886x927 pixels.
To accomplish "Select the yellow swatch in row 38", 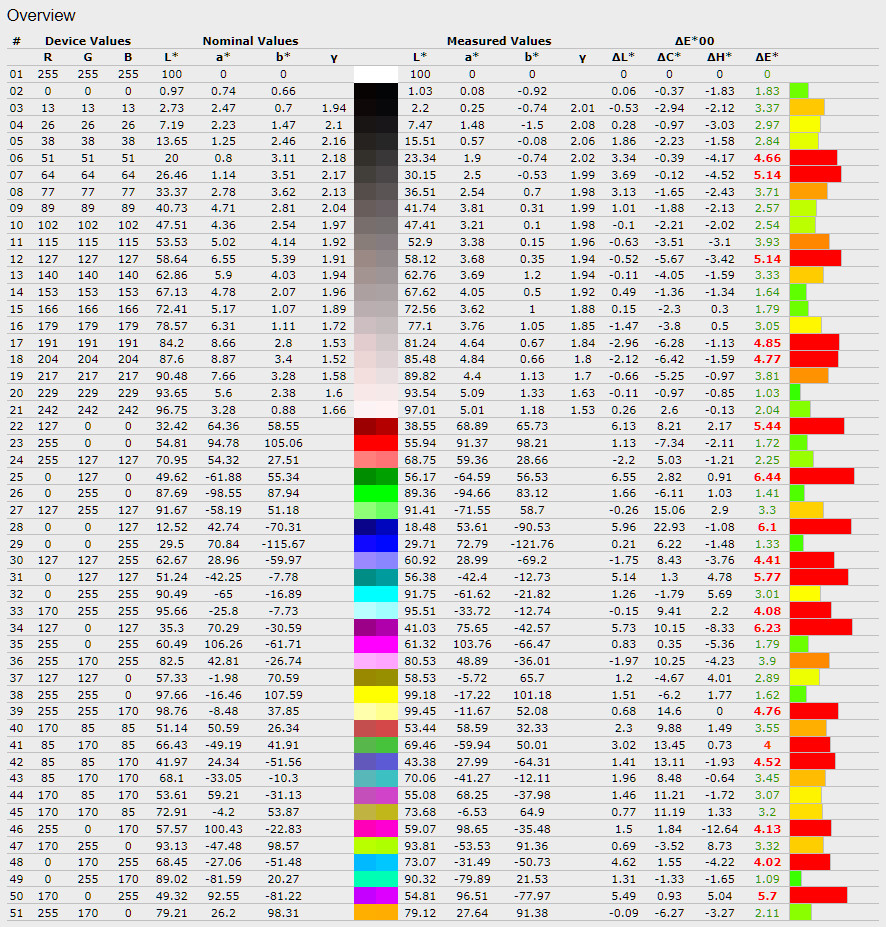I will click(375, 694).
